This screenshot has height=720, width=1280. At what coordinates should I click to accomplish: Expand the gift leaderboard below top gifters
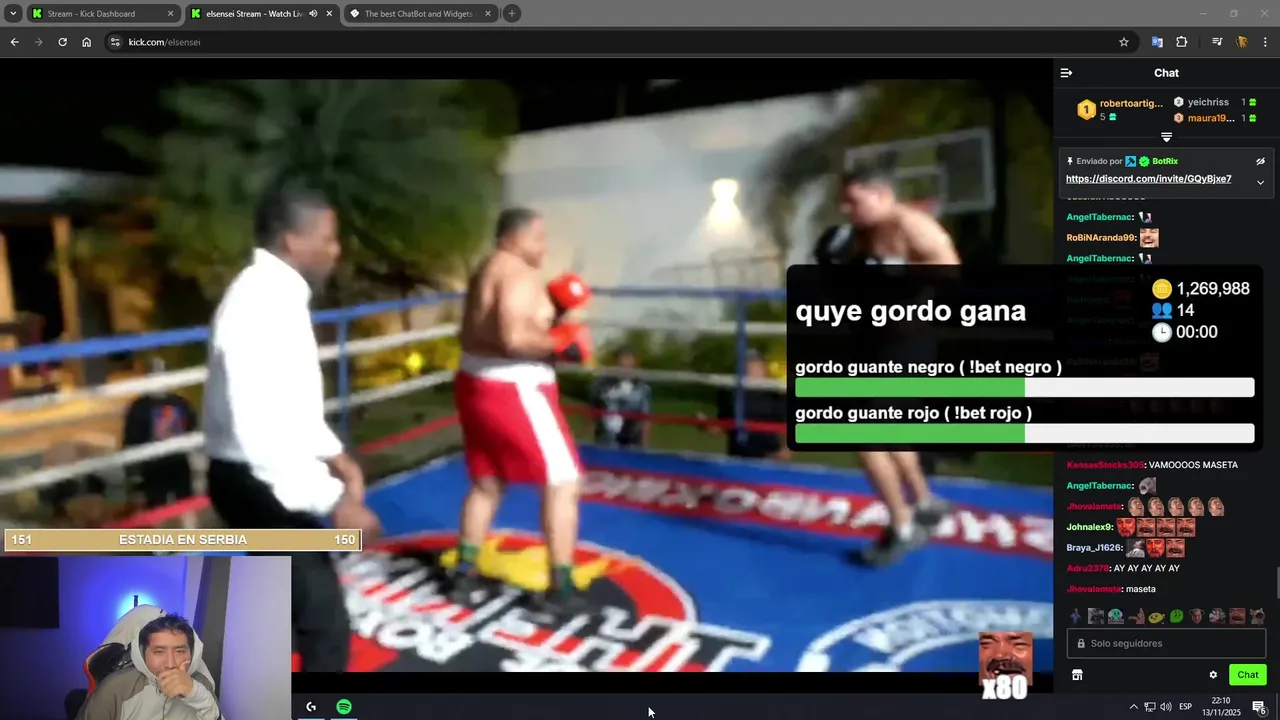[1166, 137]
